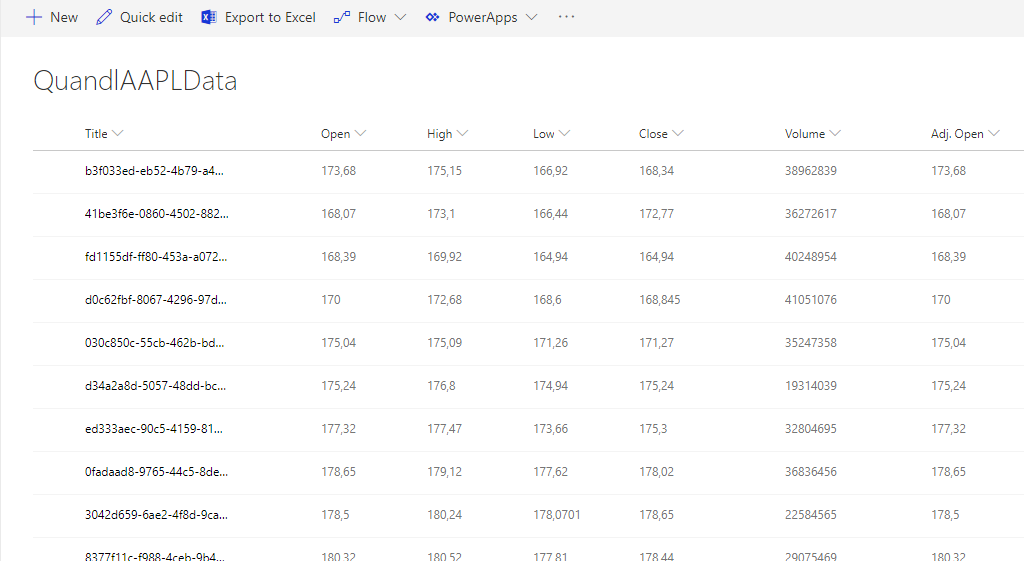
Task: Click the Flow icon in command bar
Action: coord(342,17)
